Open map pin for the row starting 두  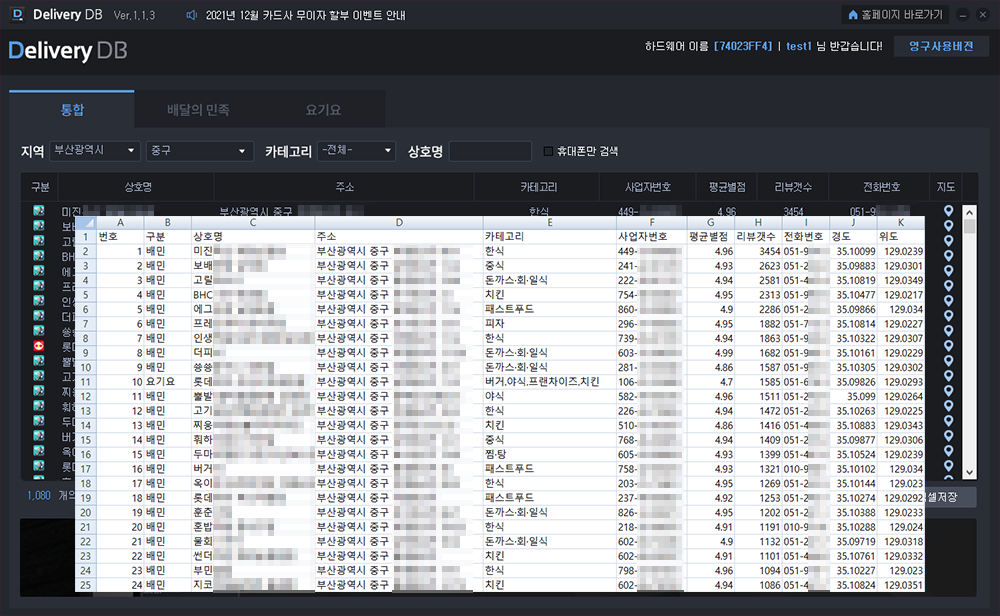pos(948,420)
